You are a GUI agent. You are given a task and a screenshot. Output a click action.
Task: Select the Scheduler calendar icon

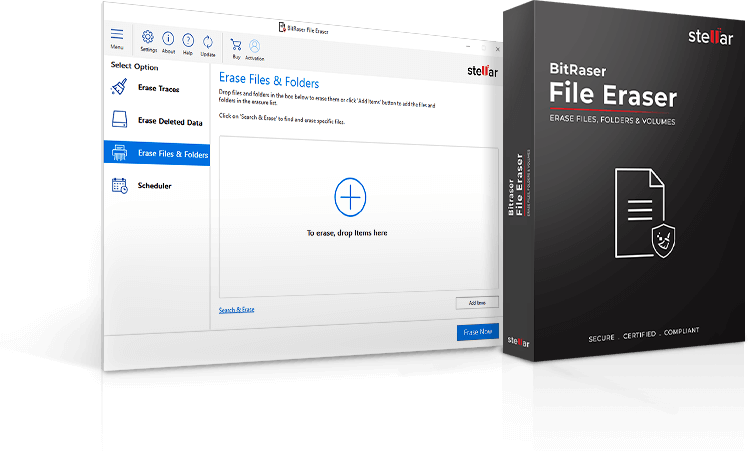[x=119, y=185]
